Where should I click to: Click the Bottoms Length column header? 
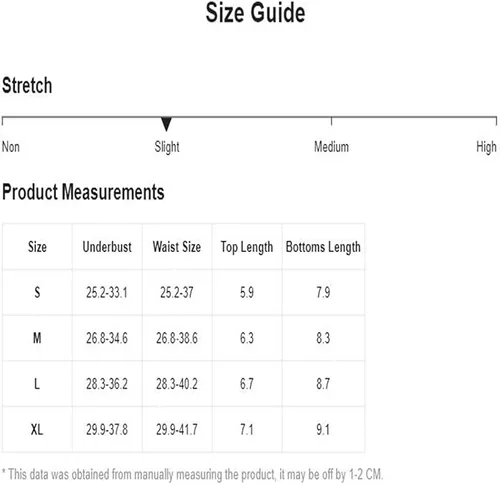click(323, 247)
